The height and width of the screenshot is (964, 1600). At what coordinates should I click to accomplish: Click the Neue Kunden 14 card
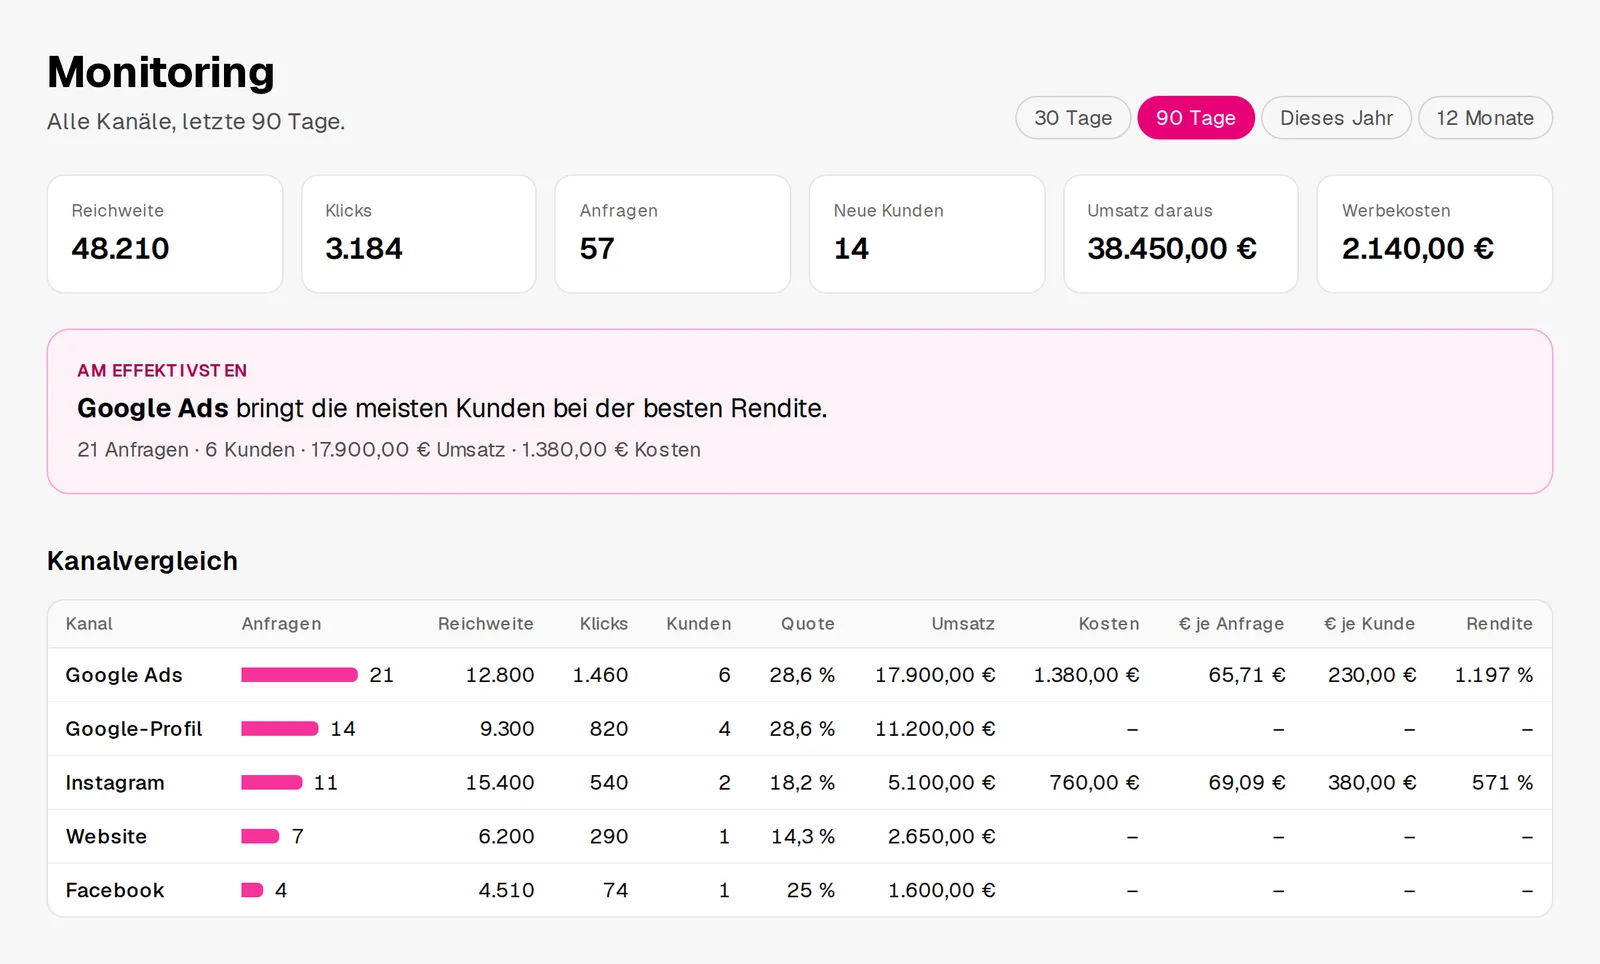coord(927,234)
